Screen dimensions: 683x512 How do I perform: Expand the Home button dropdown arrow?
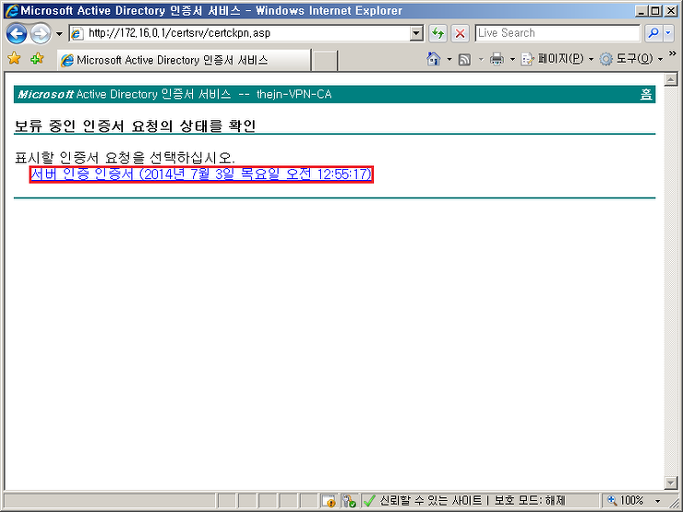(x=449, y=59)
